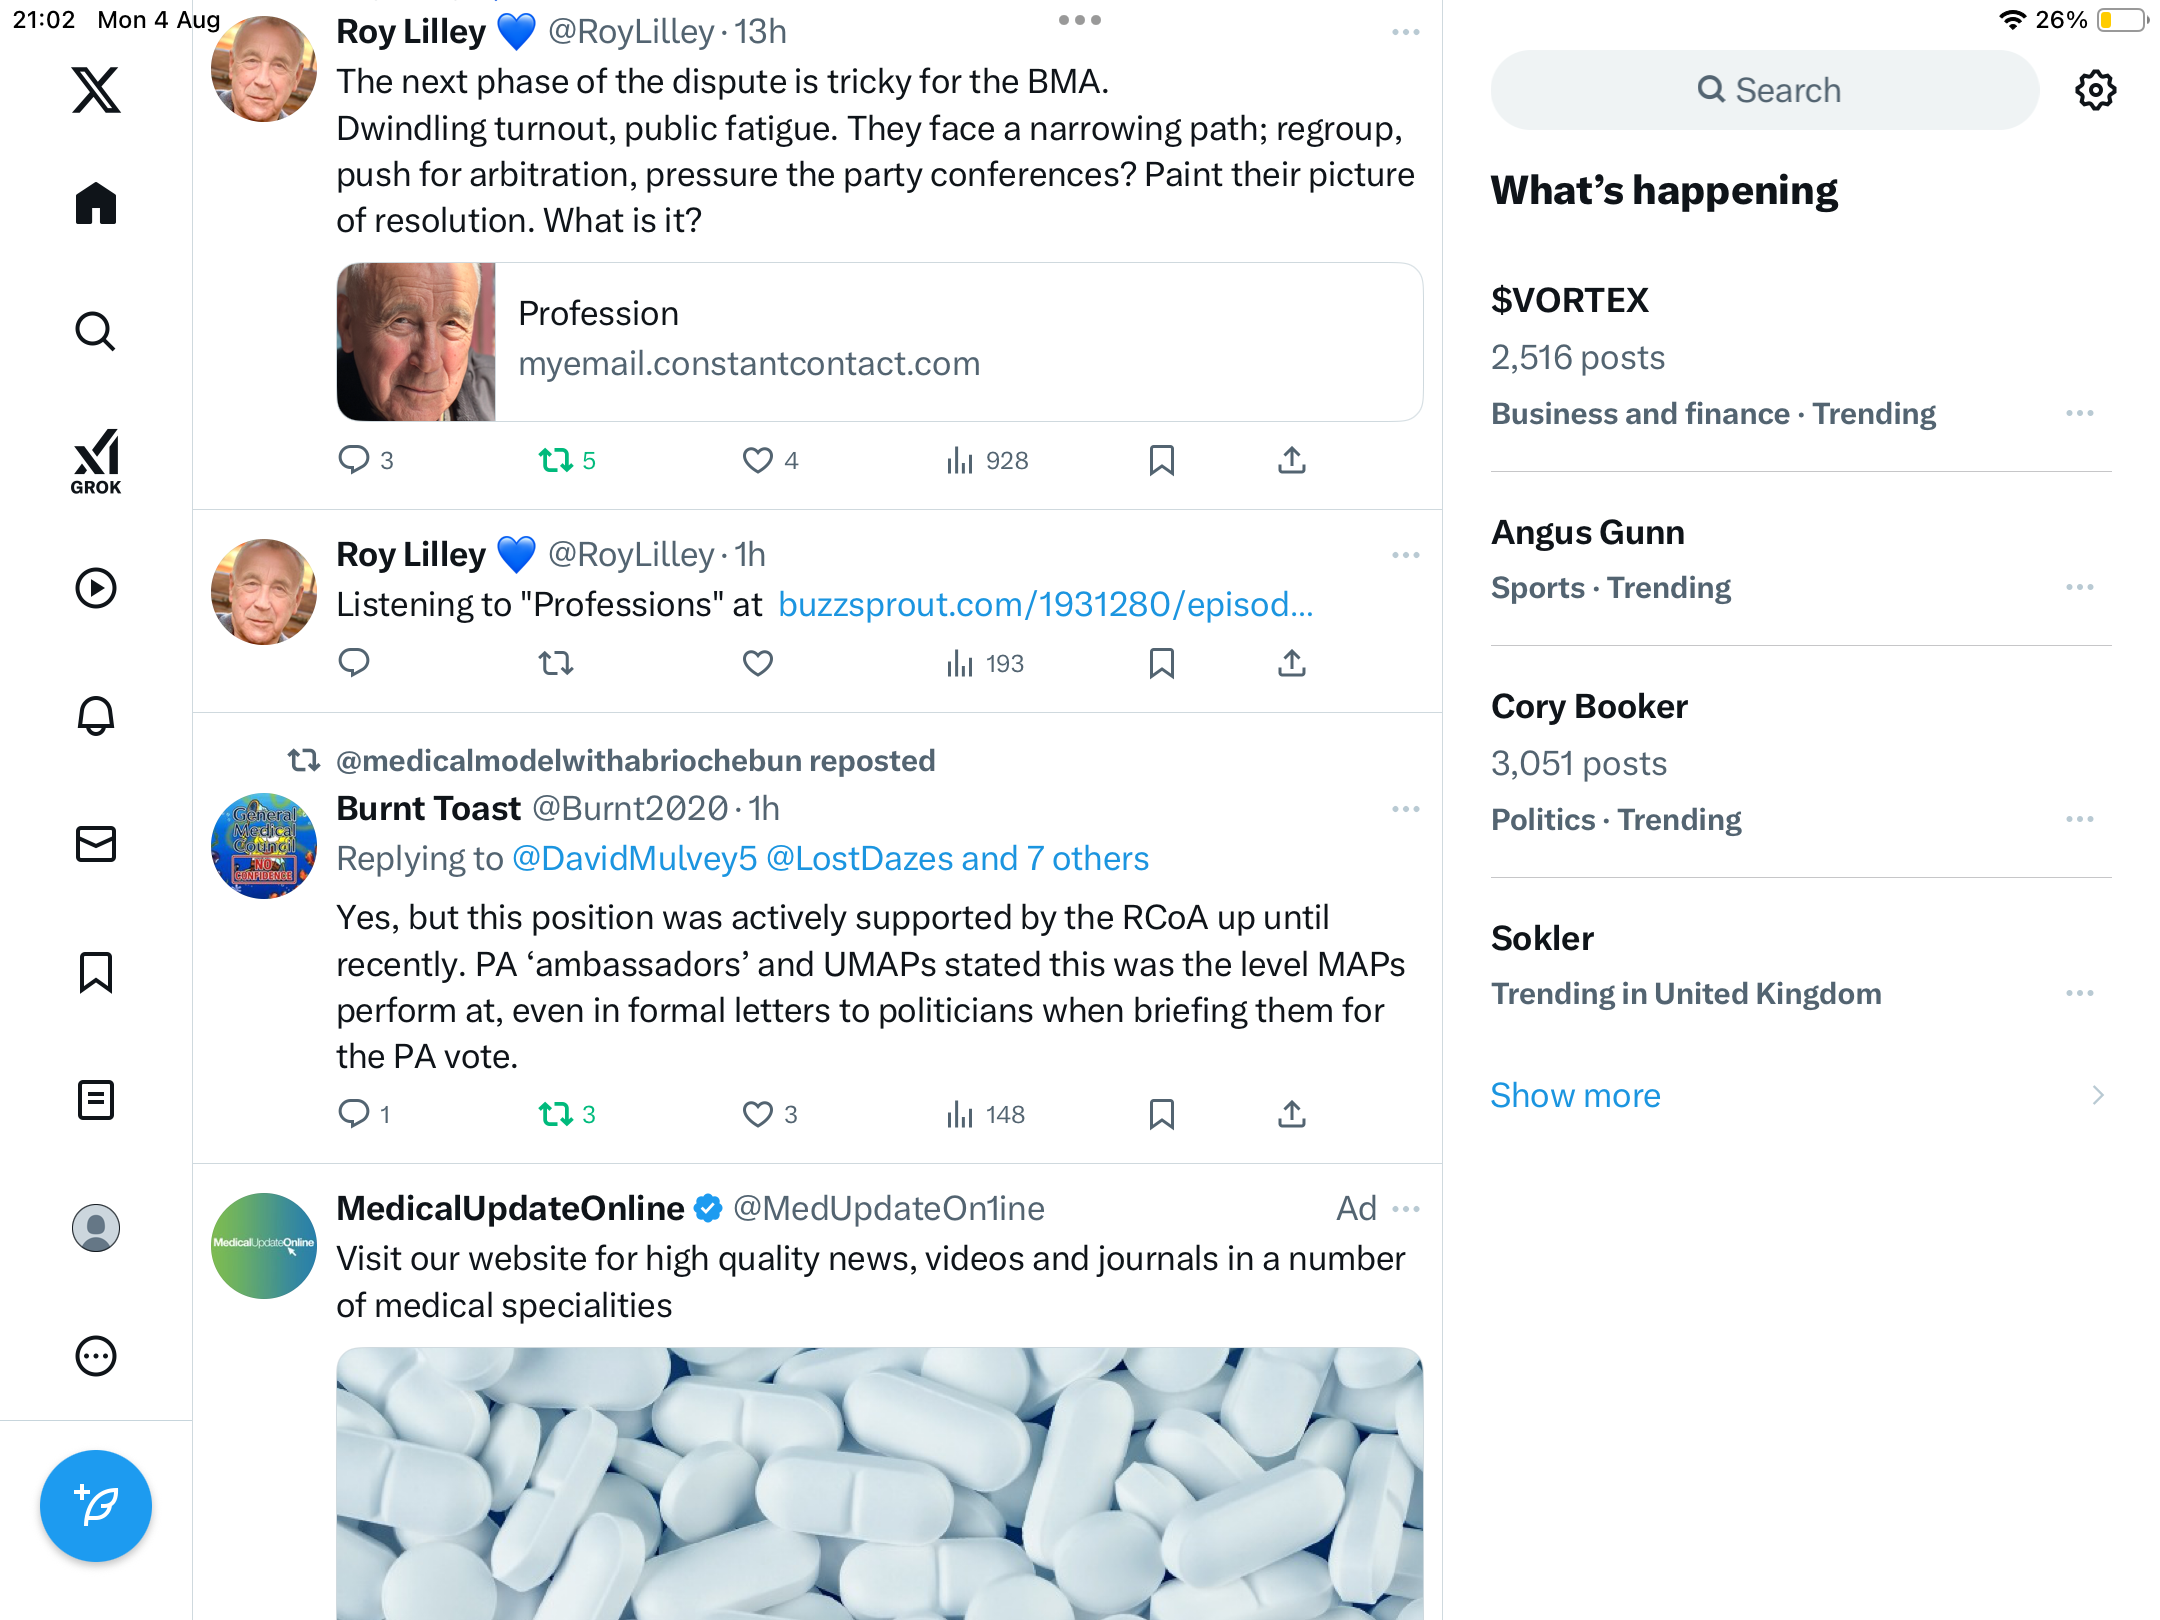This screenshot has width=2160, height=1620.
Task: Open the Cory Booker trending topic
Action: tap(1589, 707)
